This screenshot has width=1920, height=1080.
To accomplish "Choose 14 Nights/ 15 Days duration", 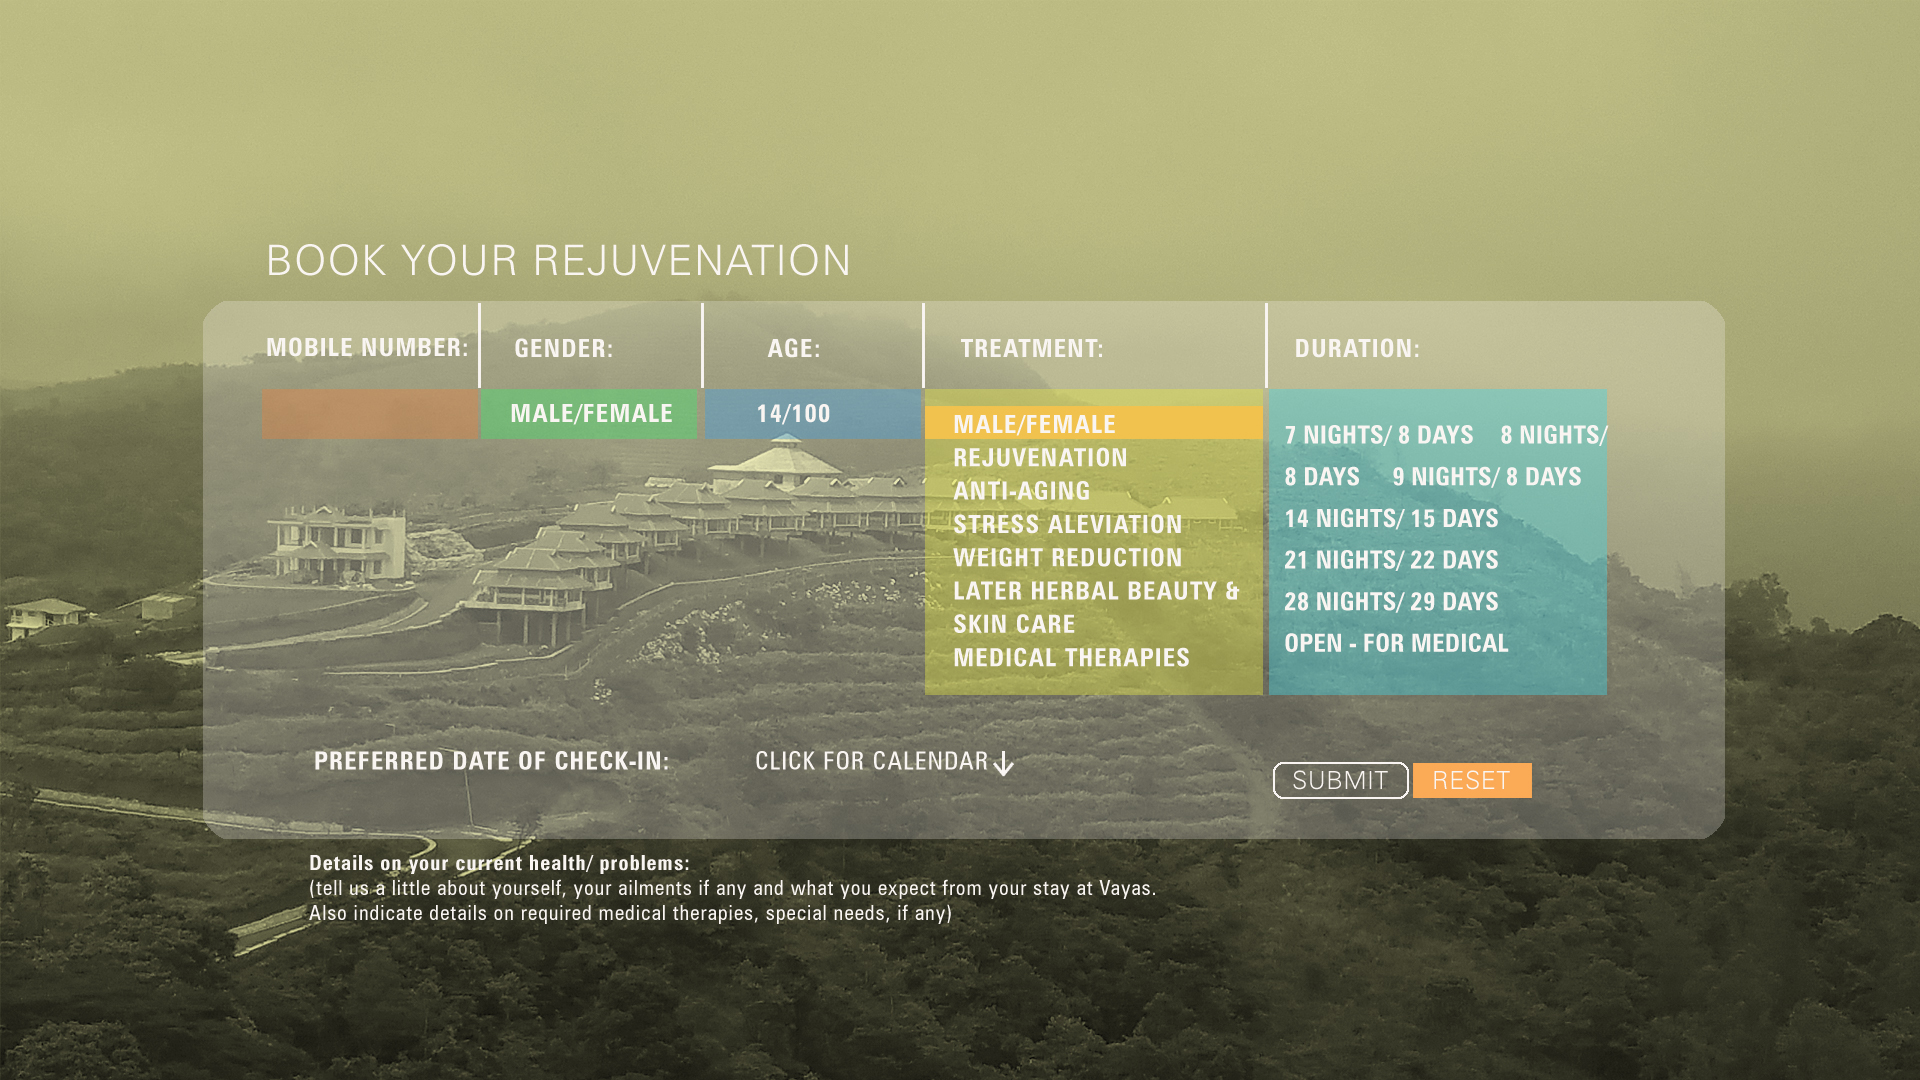I will [x=1391, y=519].
